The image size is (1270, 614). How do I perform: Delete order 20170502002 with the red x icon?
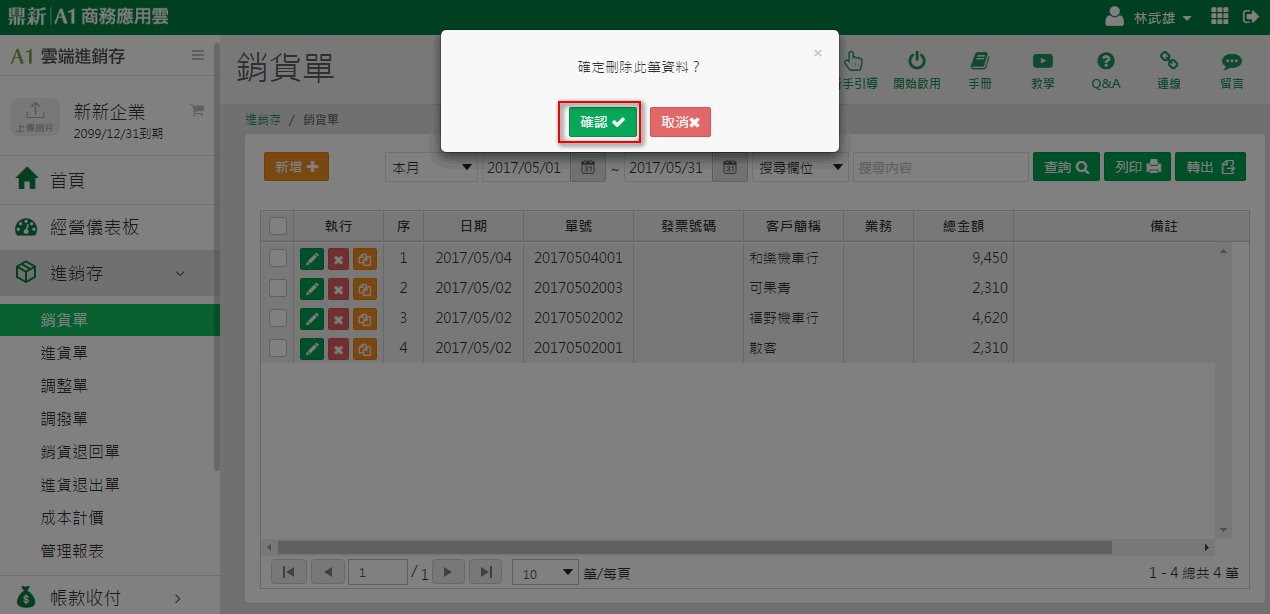(339, 319)
